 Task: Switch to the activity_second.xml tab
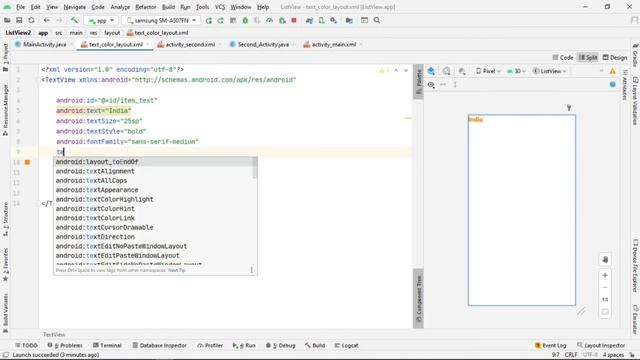pos(190,44)
